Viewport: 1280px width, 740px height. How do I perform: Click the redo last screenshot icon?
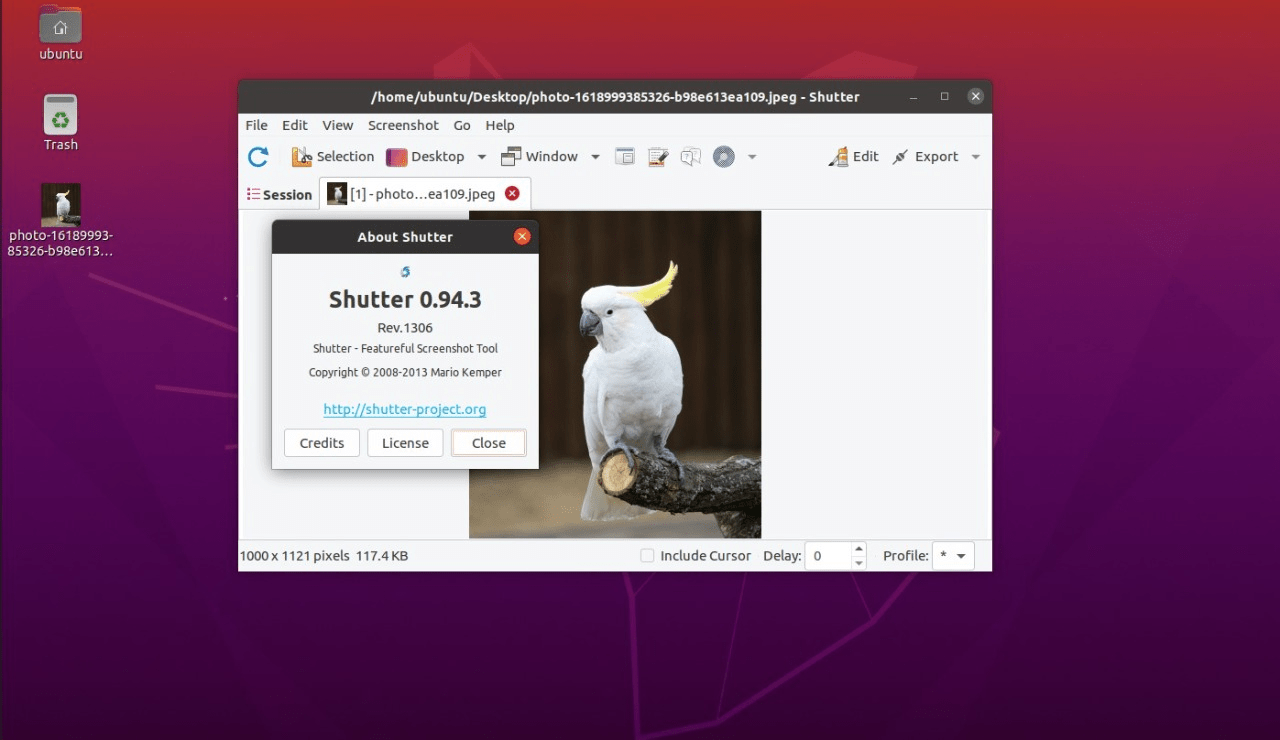coord(258,156)
